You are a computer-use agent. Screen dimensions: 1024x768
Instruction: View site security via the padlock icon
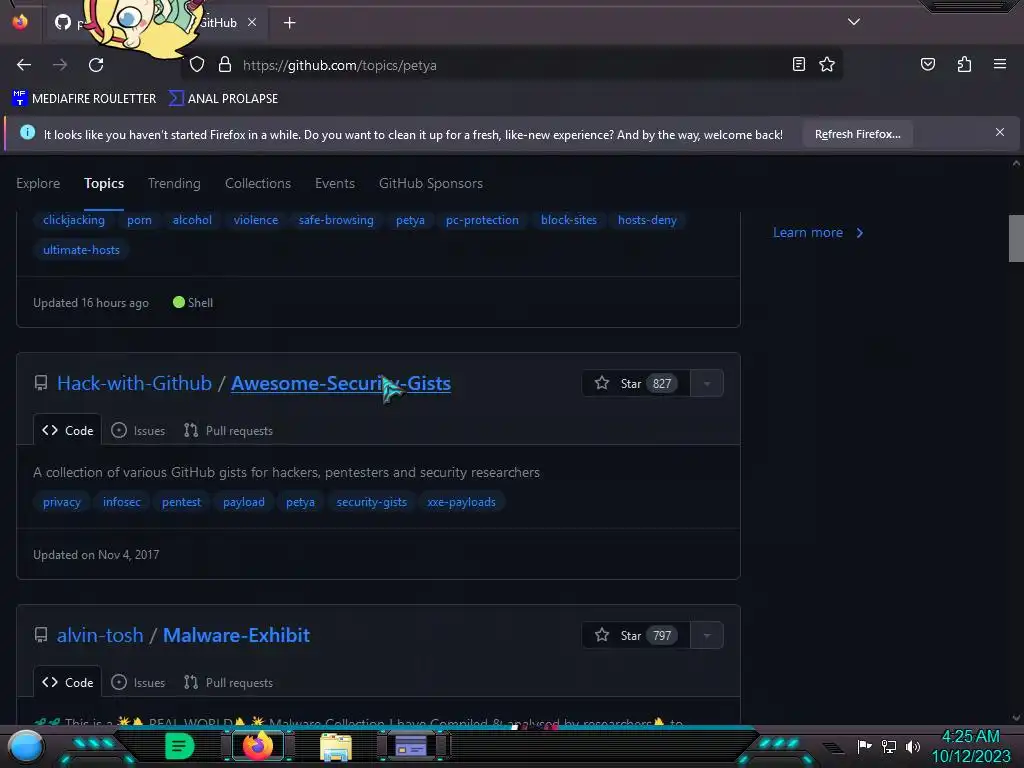pos(225,65)
